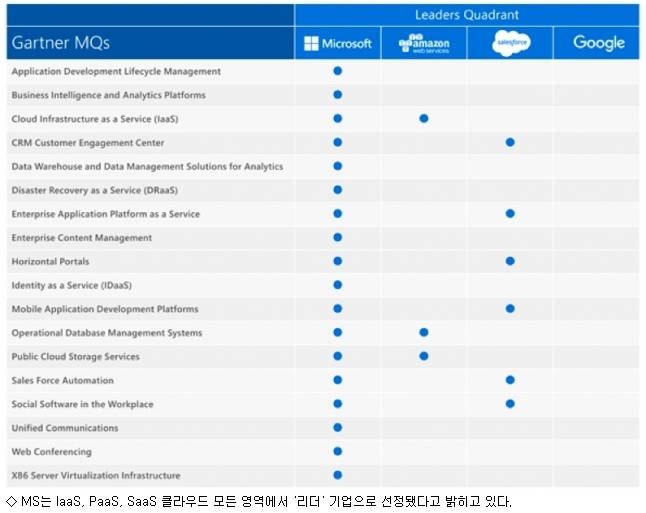Viewport: 646px width, 513px height.
Task: Click the Salesforce cloud logo
Action: coord(511,42)
